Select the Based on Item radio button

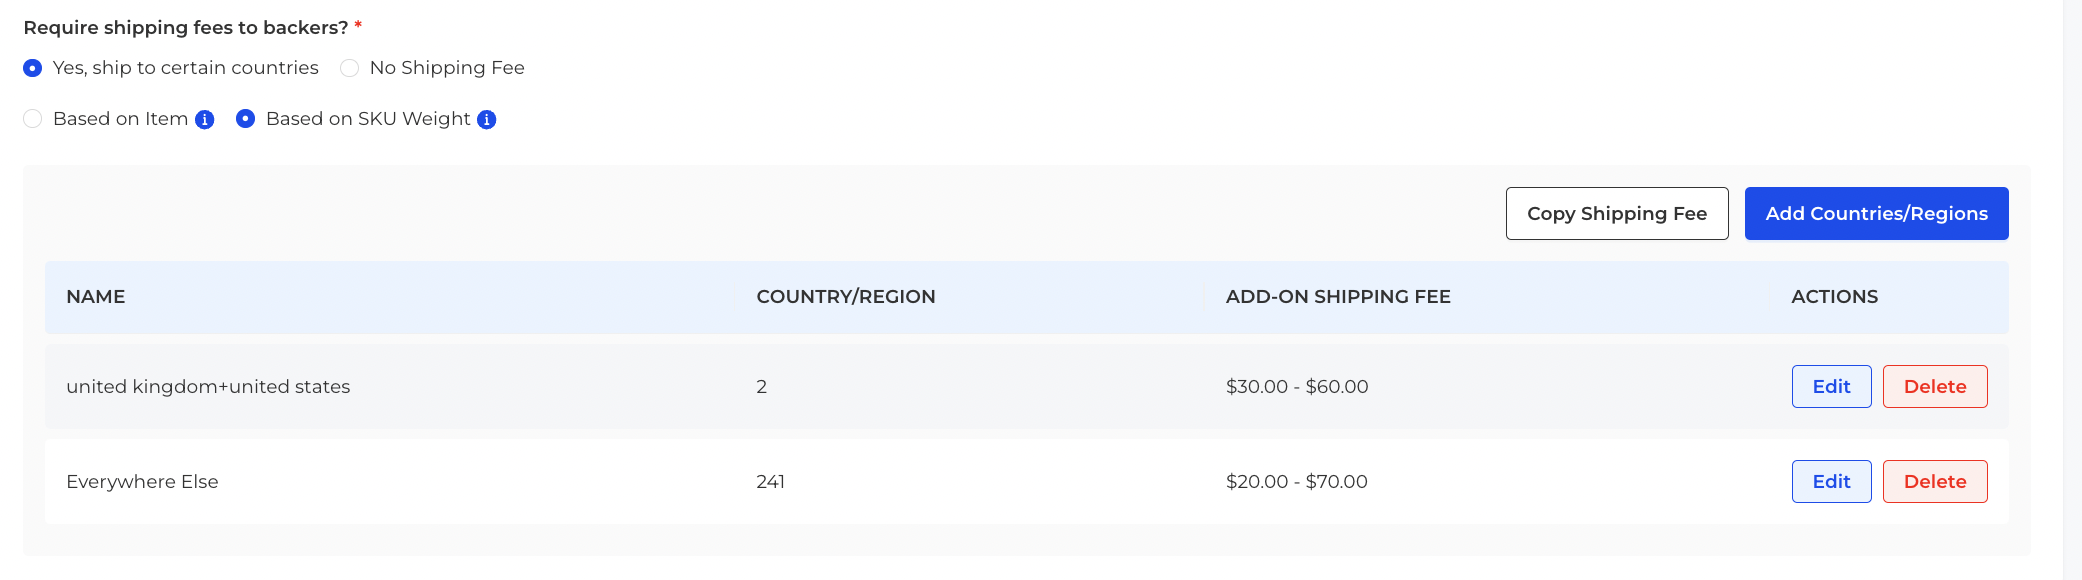[x=33, y=119]
